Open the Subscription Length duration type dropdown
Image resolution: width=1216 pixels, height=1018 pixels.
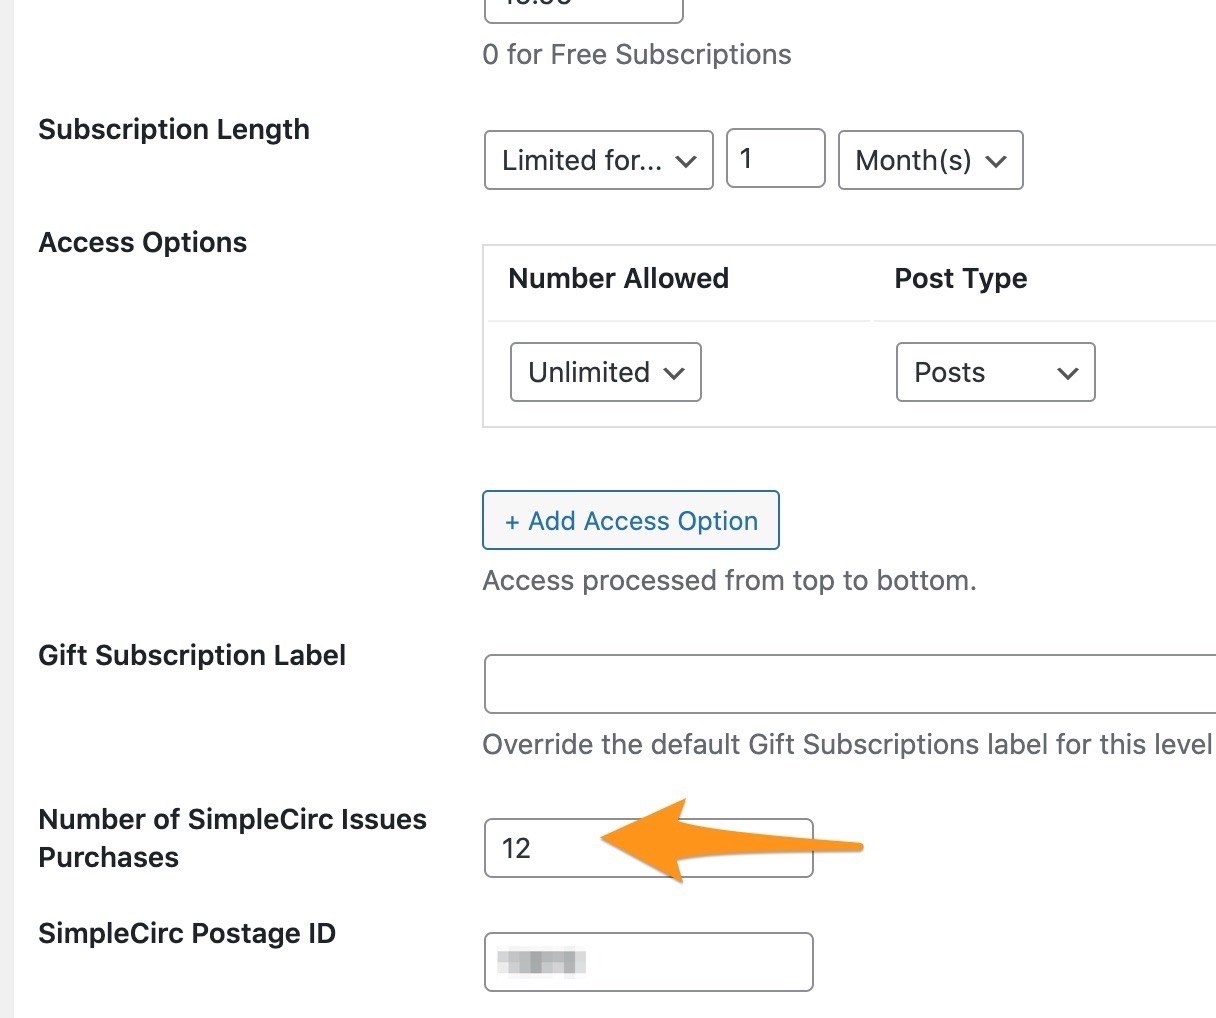597,160
